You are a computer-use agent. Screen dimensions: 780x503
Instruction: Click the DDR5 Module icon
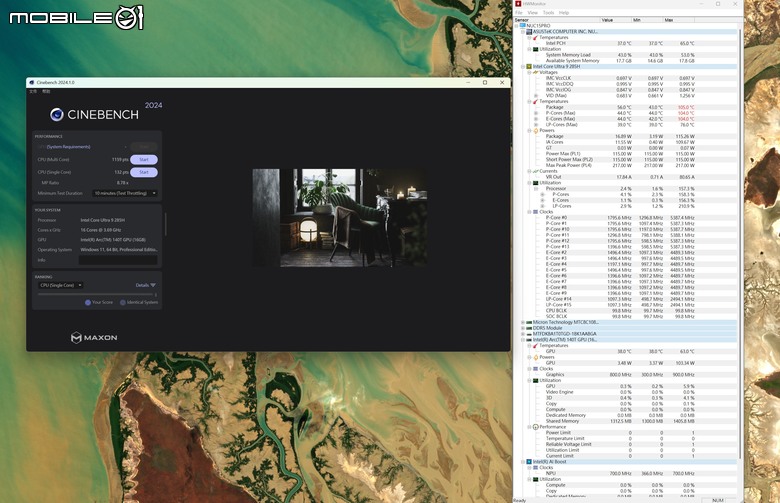[x=529, y=328]
